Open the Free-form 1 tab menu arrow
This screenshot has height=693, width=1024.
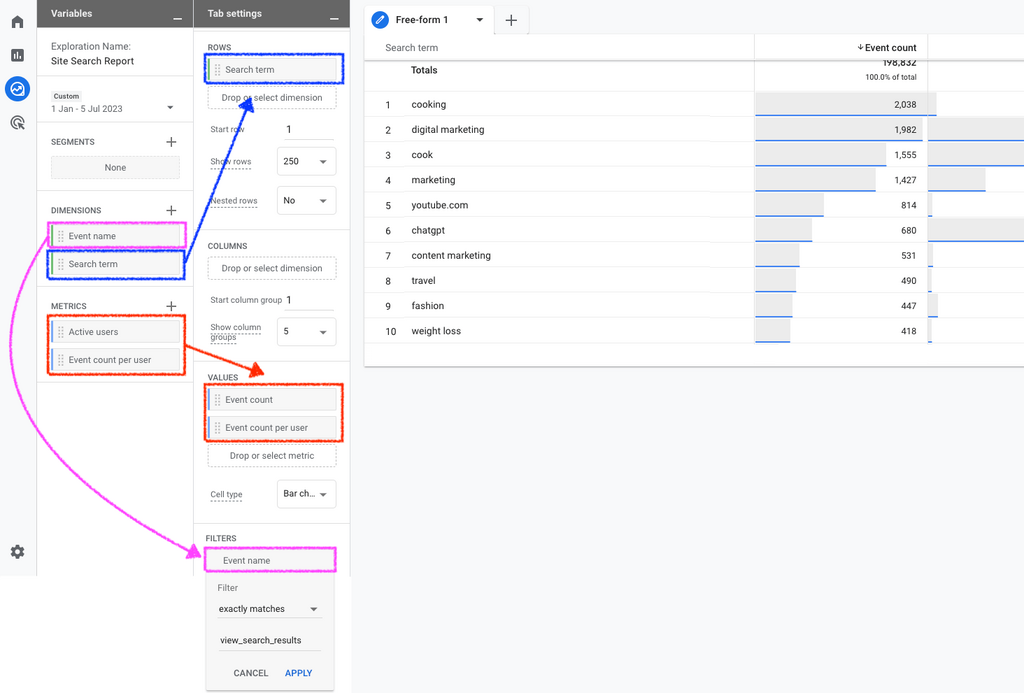[x=480, y=20]
